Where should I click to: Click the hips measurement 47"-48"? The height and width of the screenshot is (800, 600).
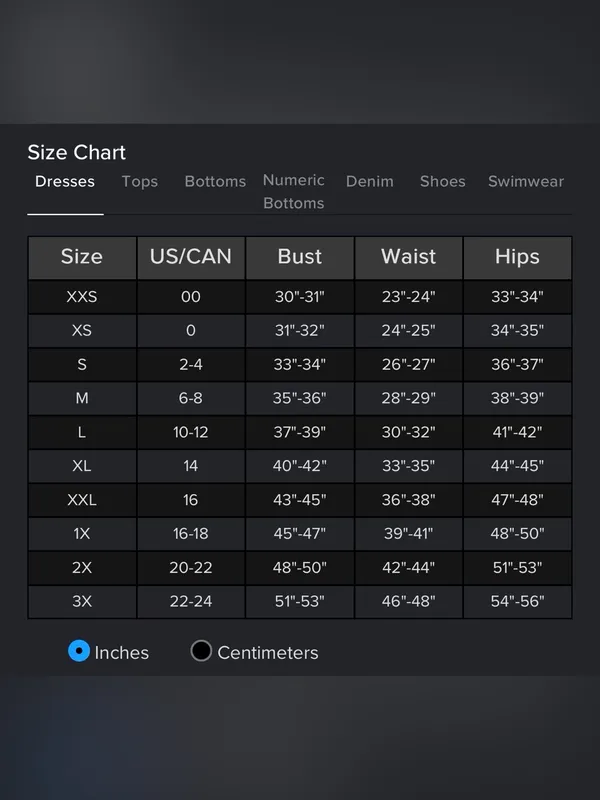[x=517, y=500]
